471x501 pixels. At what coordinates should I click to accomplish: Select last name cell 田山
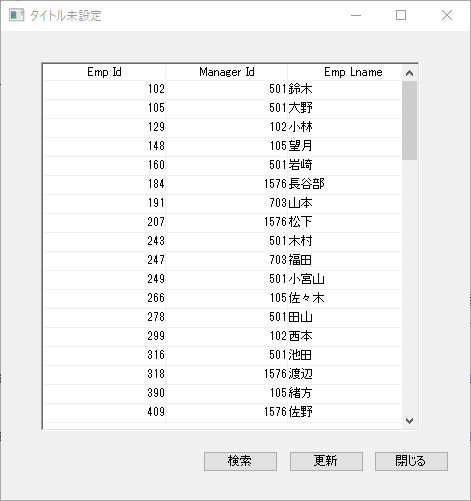(345, 317)
